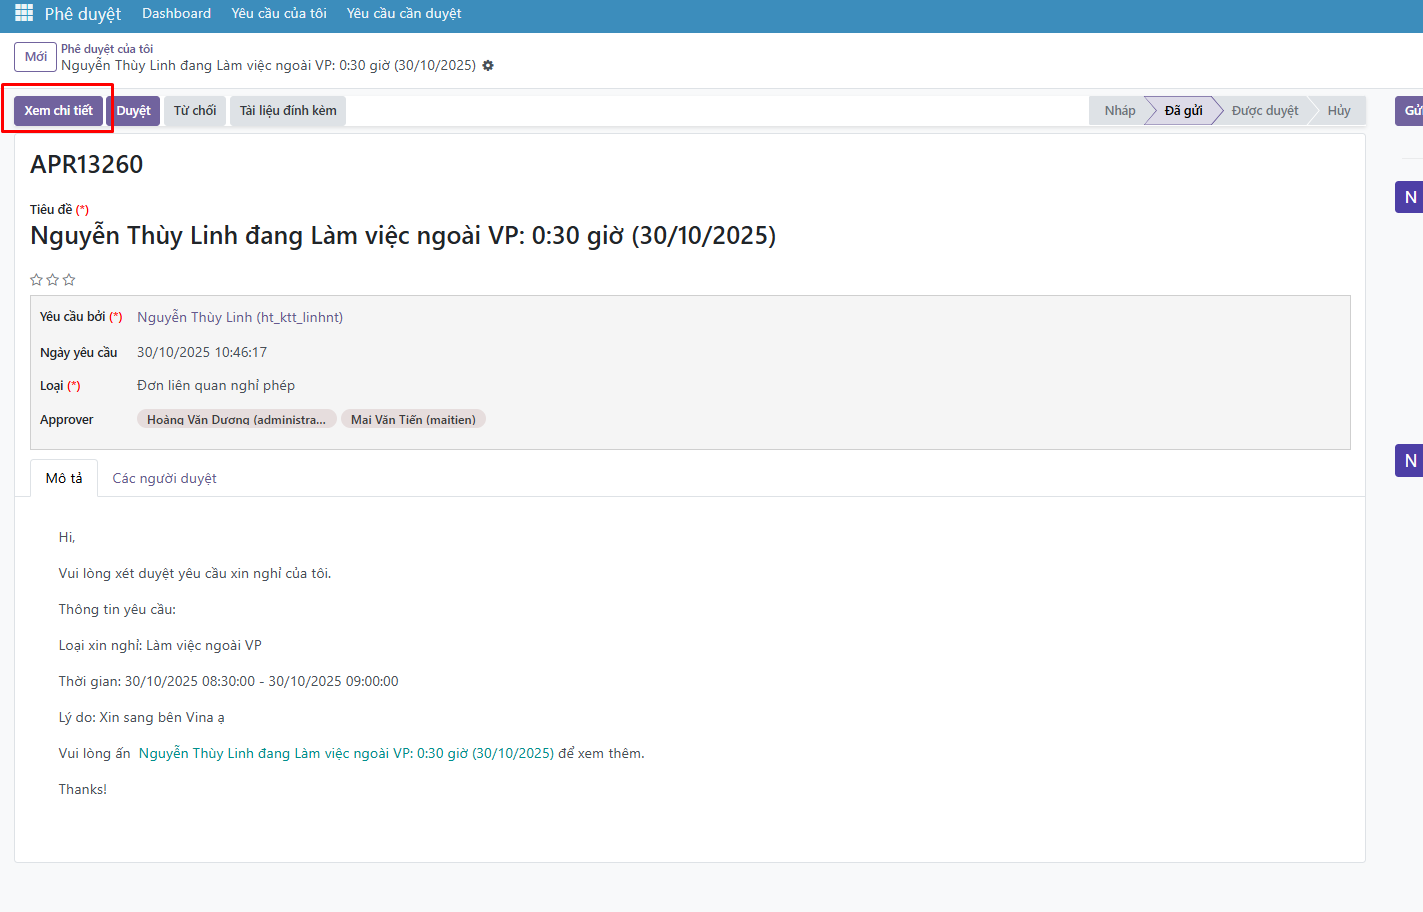Click the gear icon beside the breadcrumb title
Image resolution: width=1423 pixels, height=912 pixels.
coord(488,65)
